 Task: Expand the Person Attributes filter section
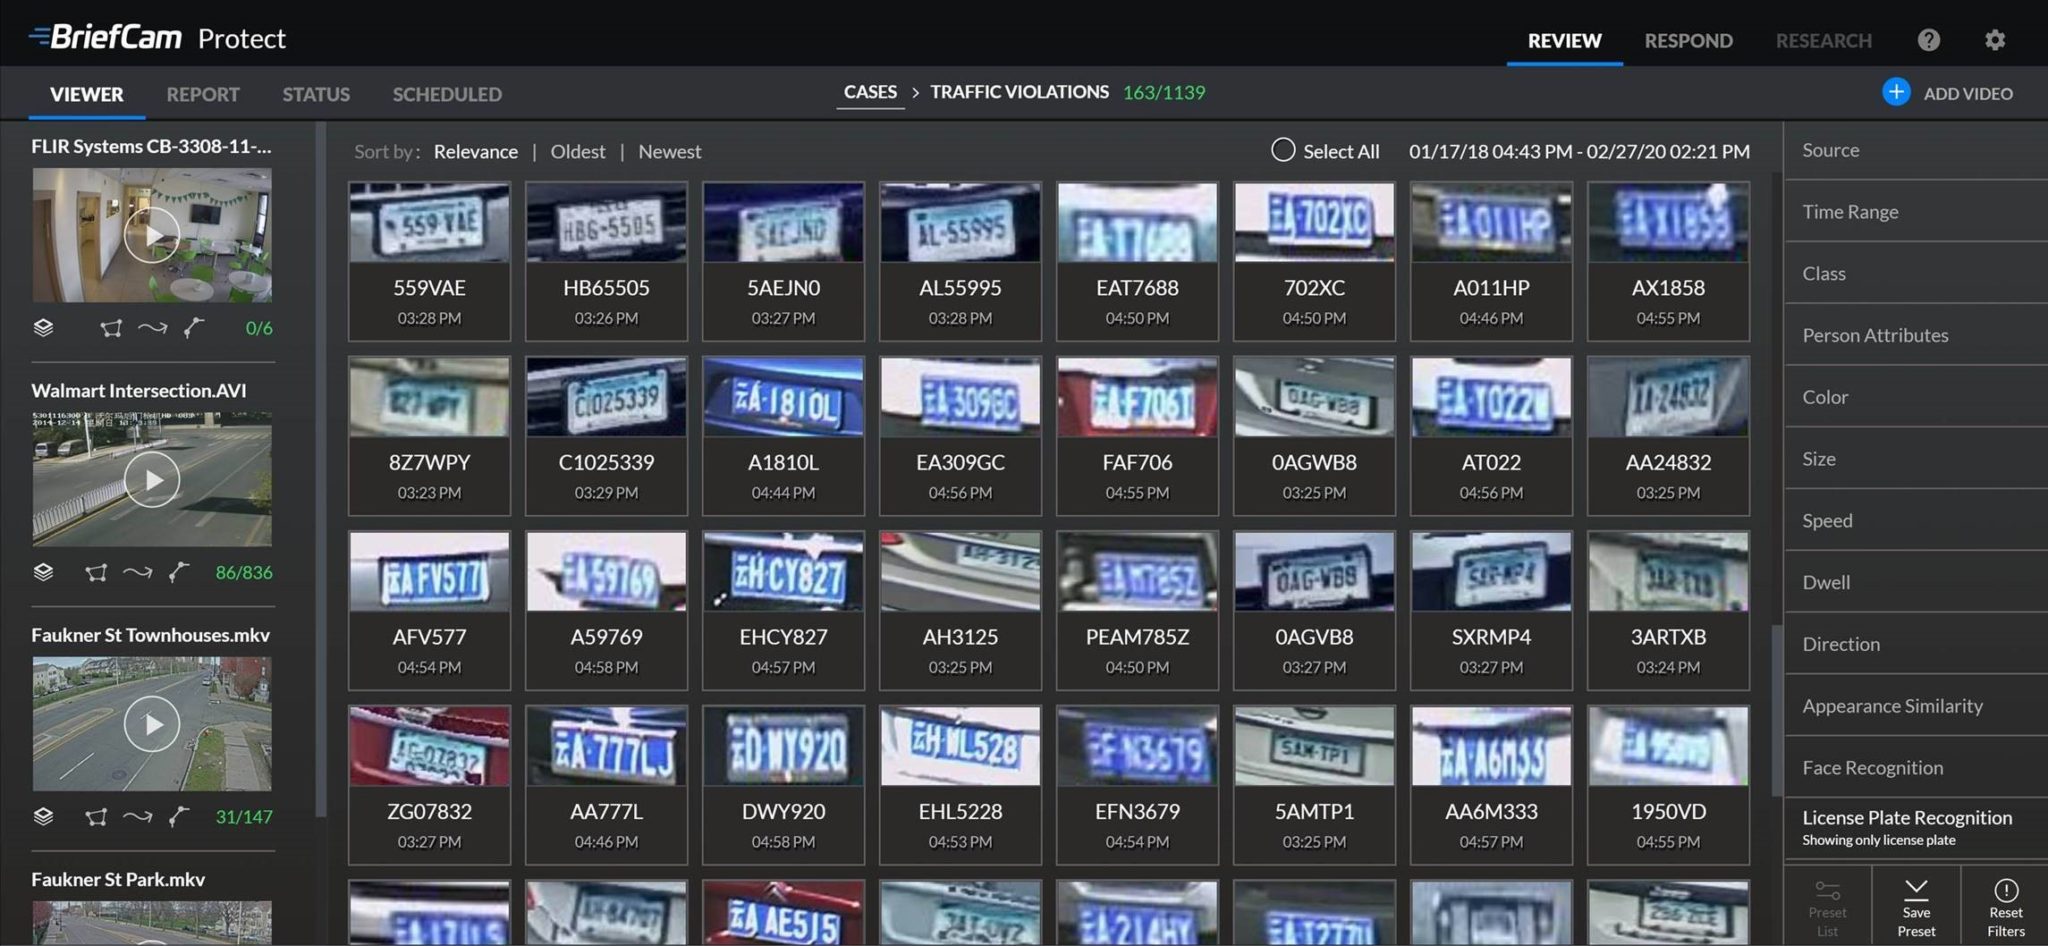click(1874, 334)
